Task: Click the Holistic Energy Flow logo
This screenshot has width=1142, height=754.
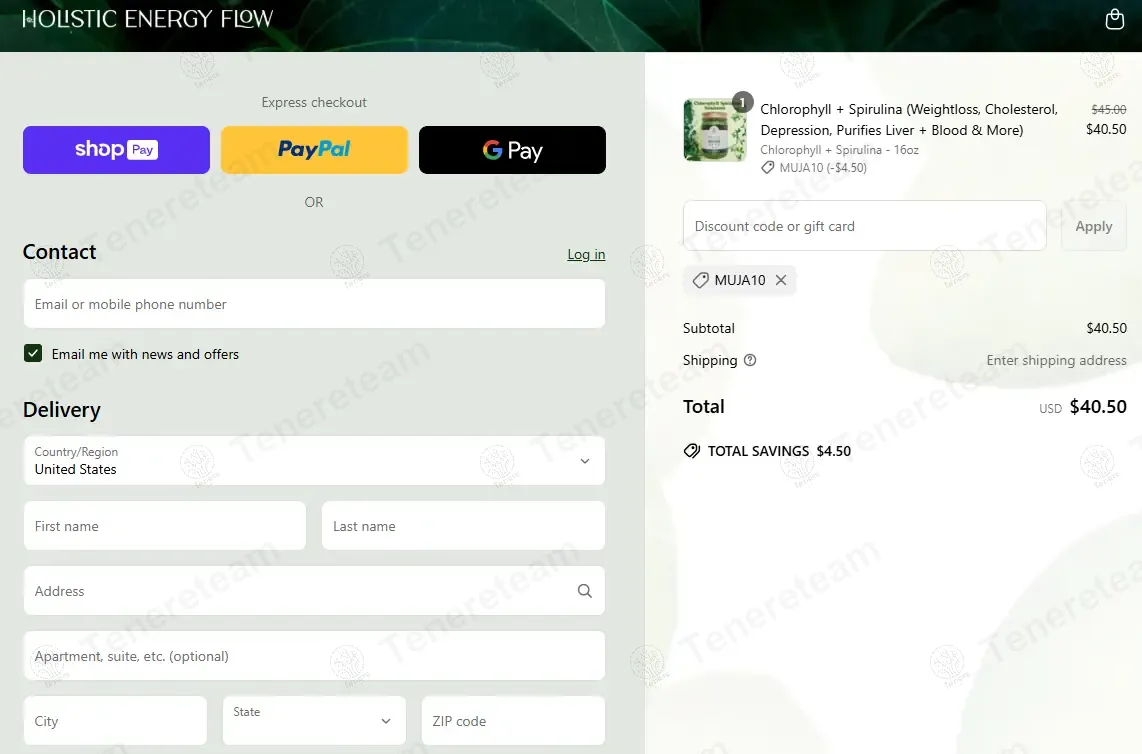Action: coord(148,18)
